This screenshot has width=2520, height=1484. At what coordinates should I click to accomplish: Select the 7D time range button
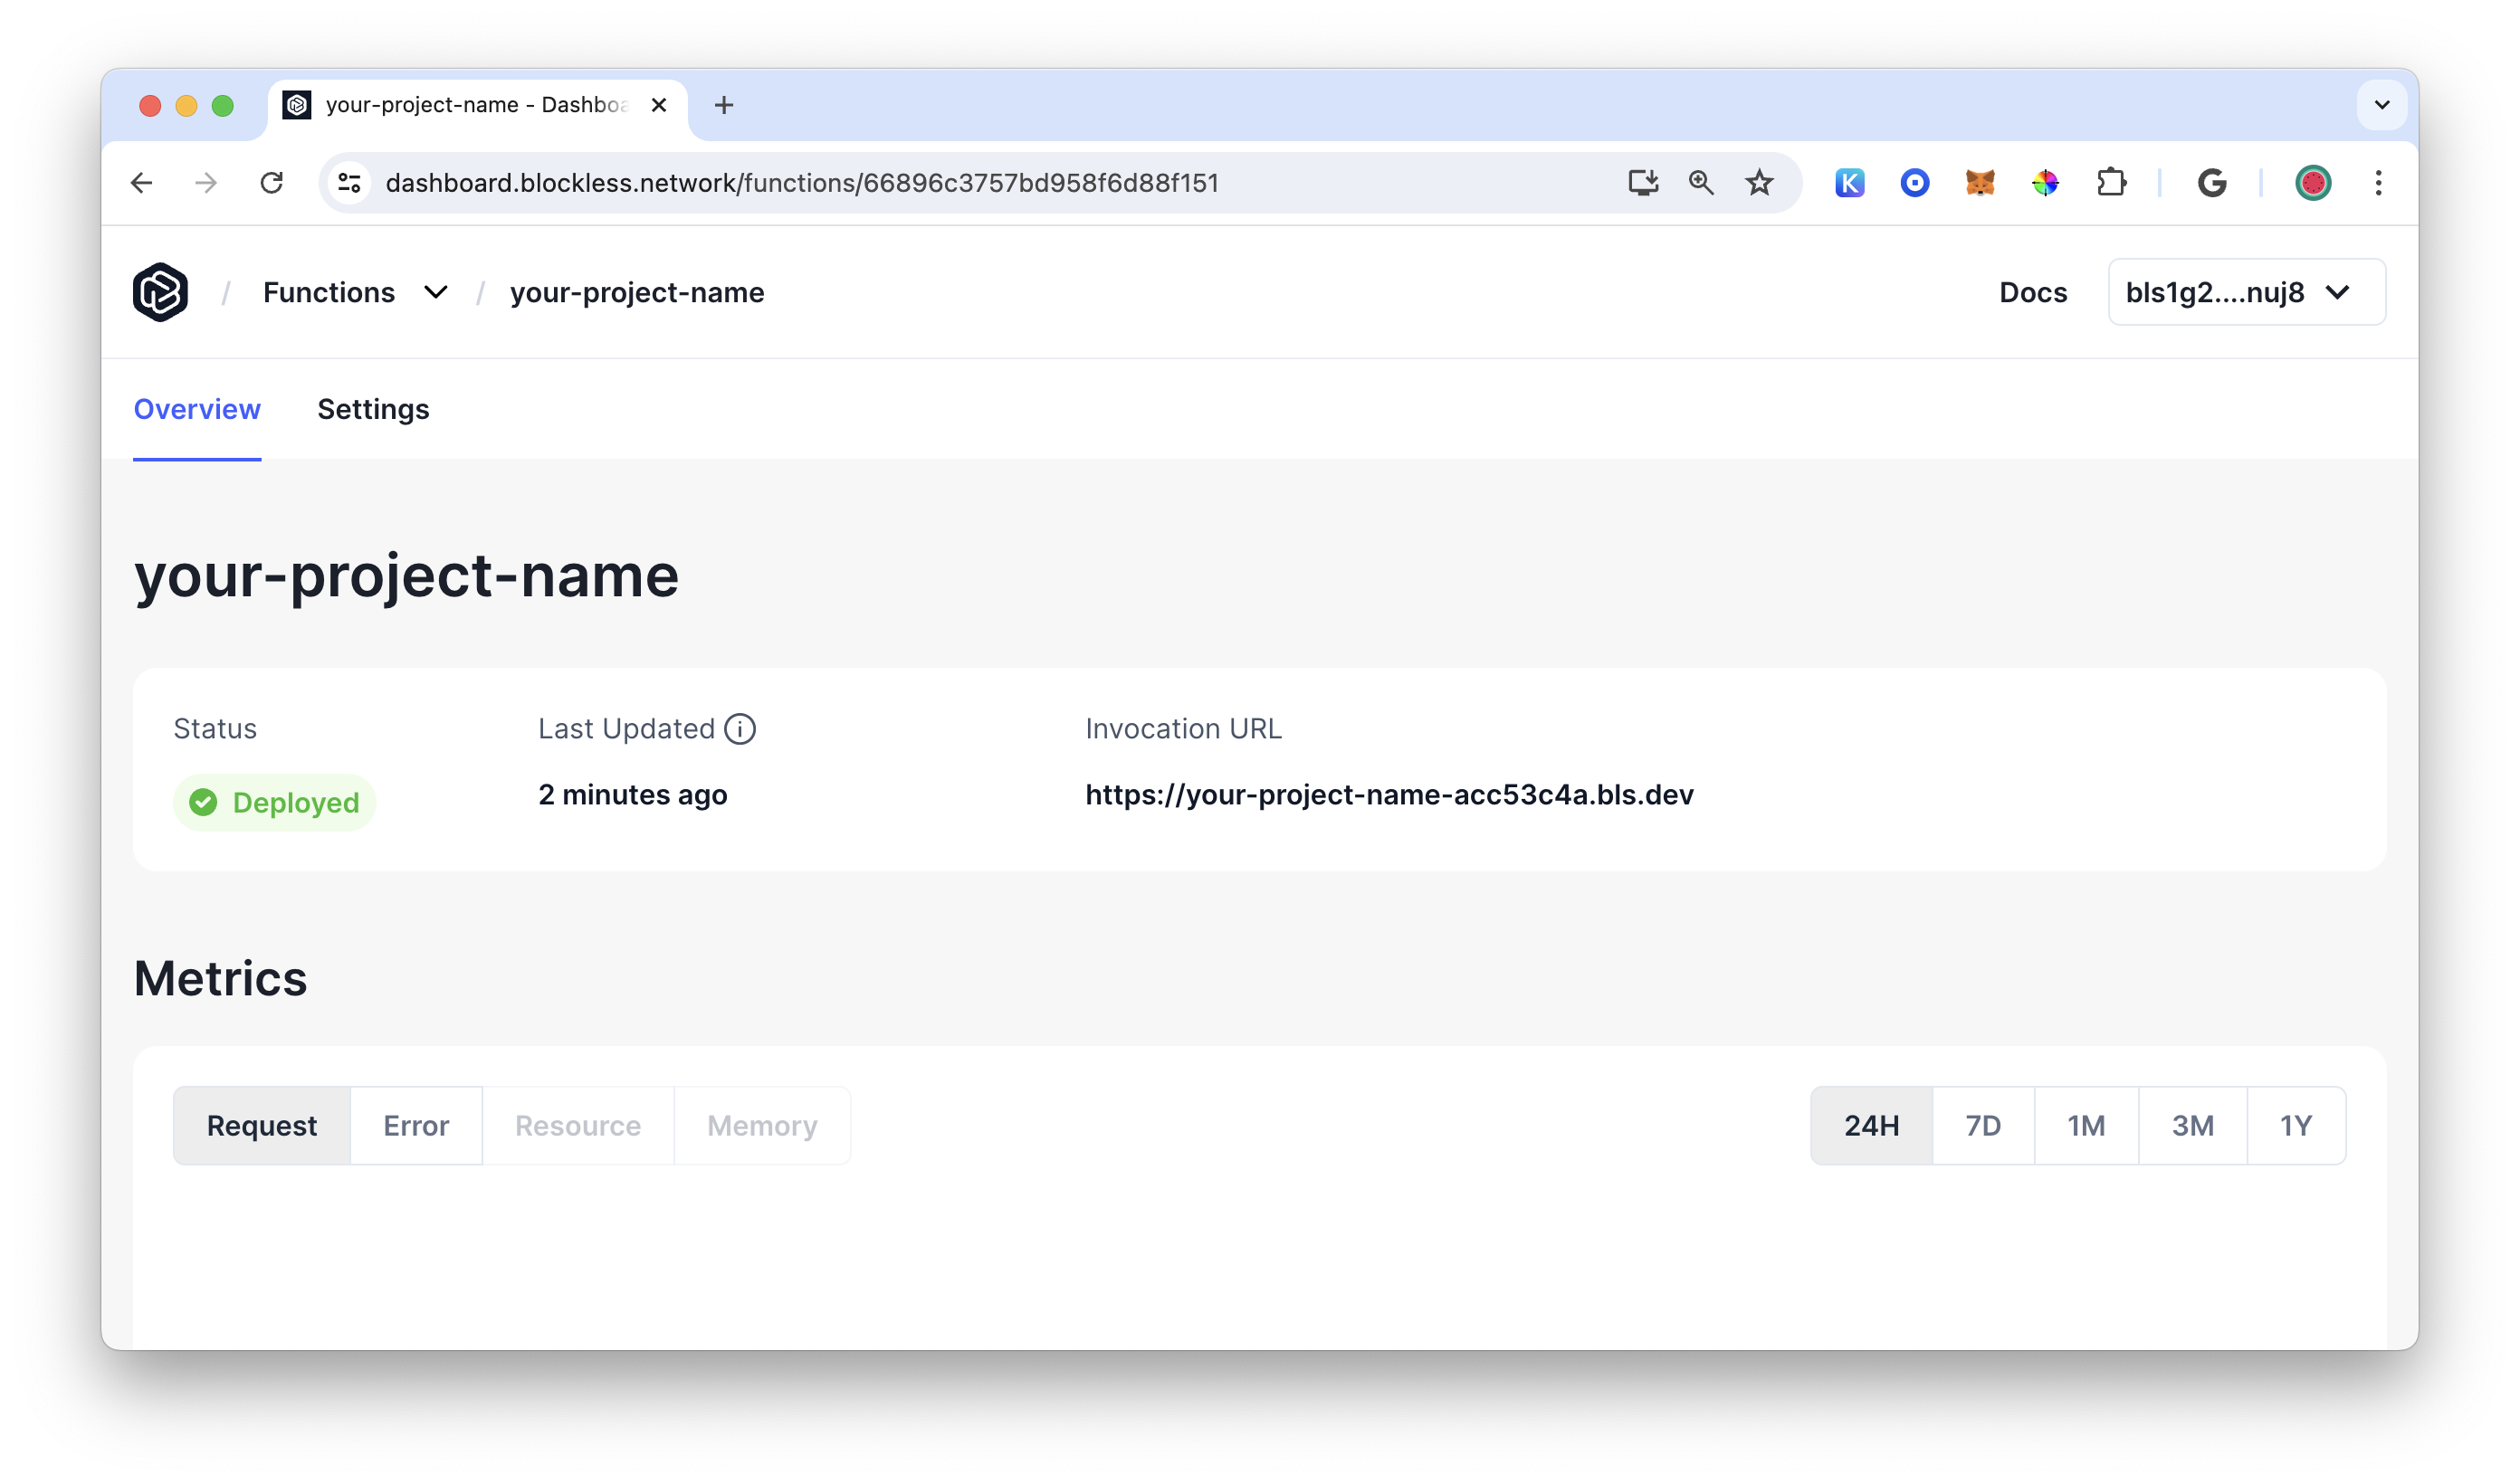(x=1982, y=1126)
